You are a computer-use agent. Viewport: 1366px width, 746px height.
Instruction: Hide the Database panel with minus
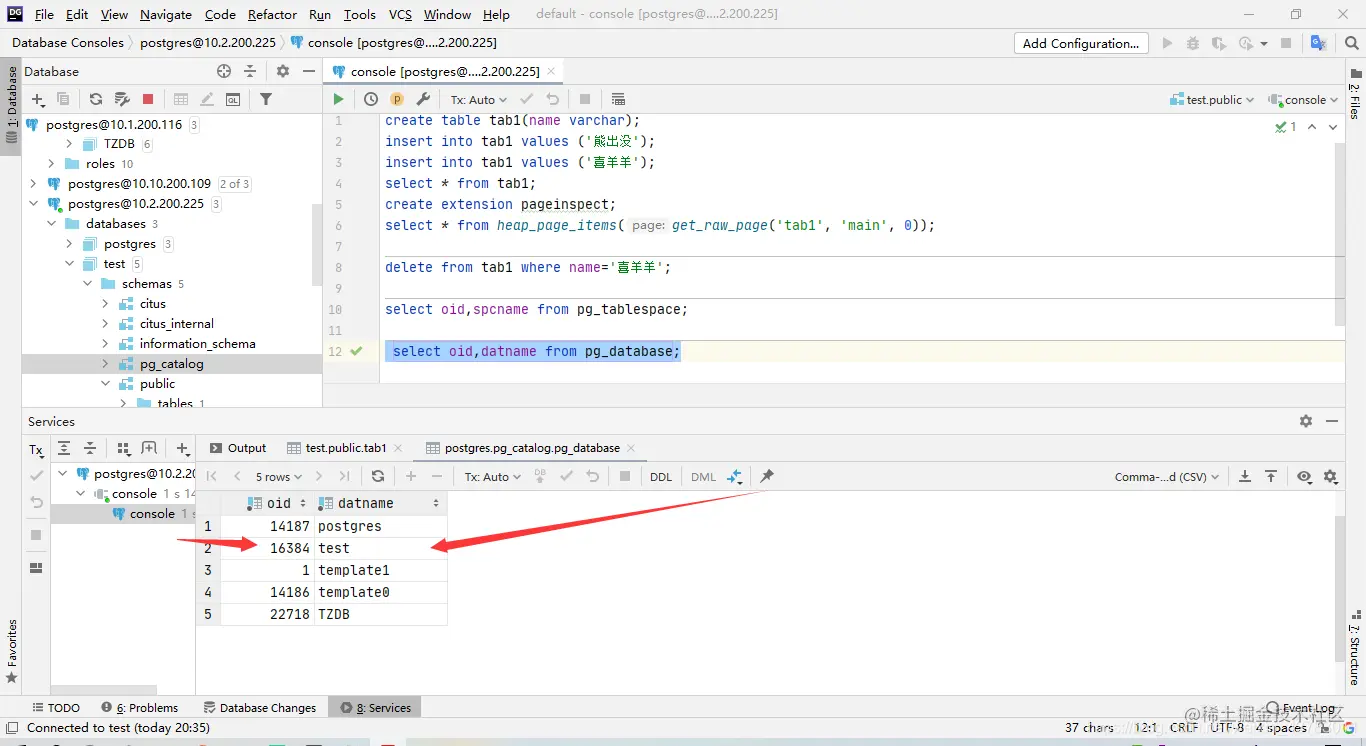(309, 71)
